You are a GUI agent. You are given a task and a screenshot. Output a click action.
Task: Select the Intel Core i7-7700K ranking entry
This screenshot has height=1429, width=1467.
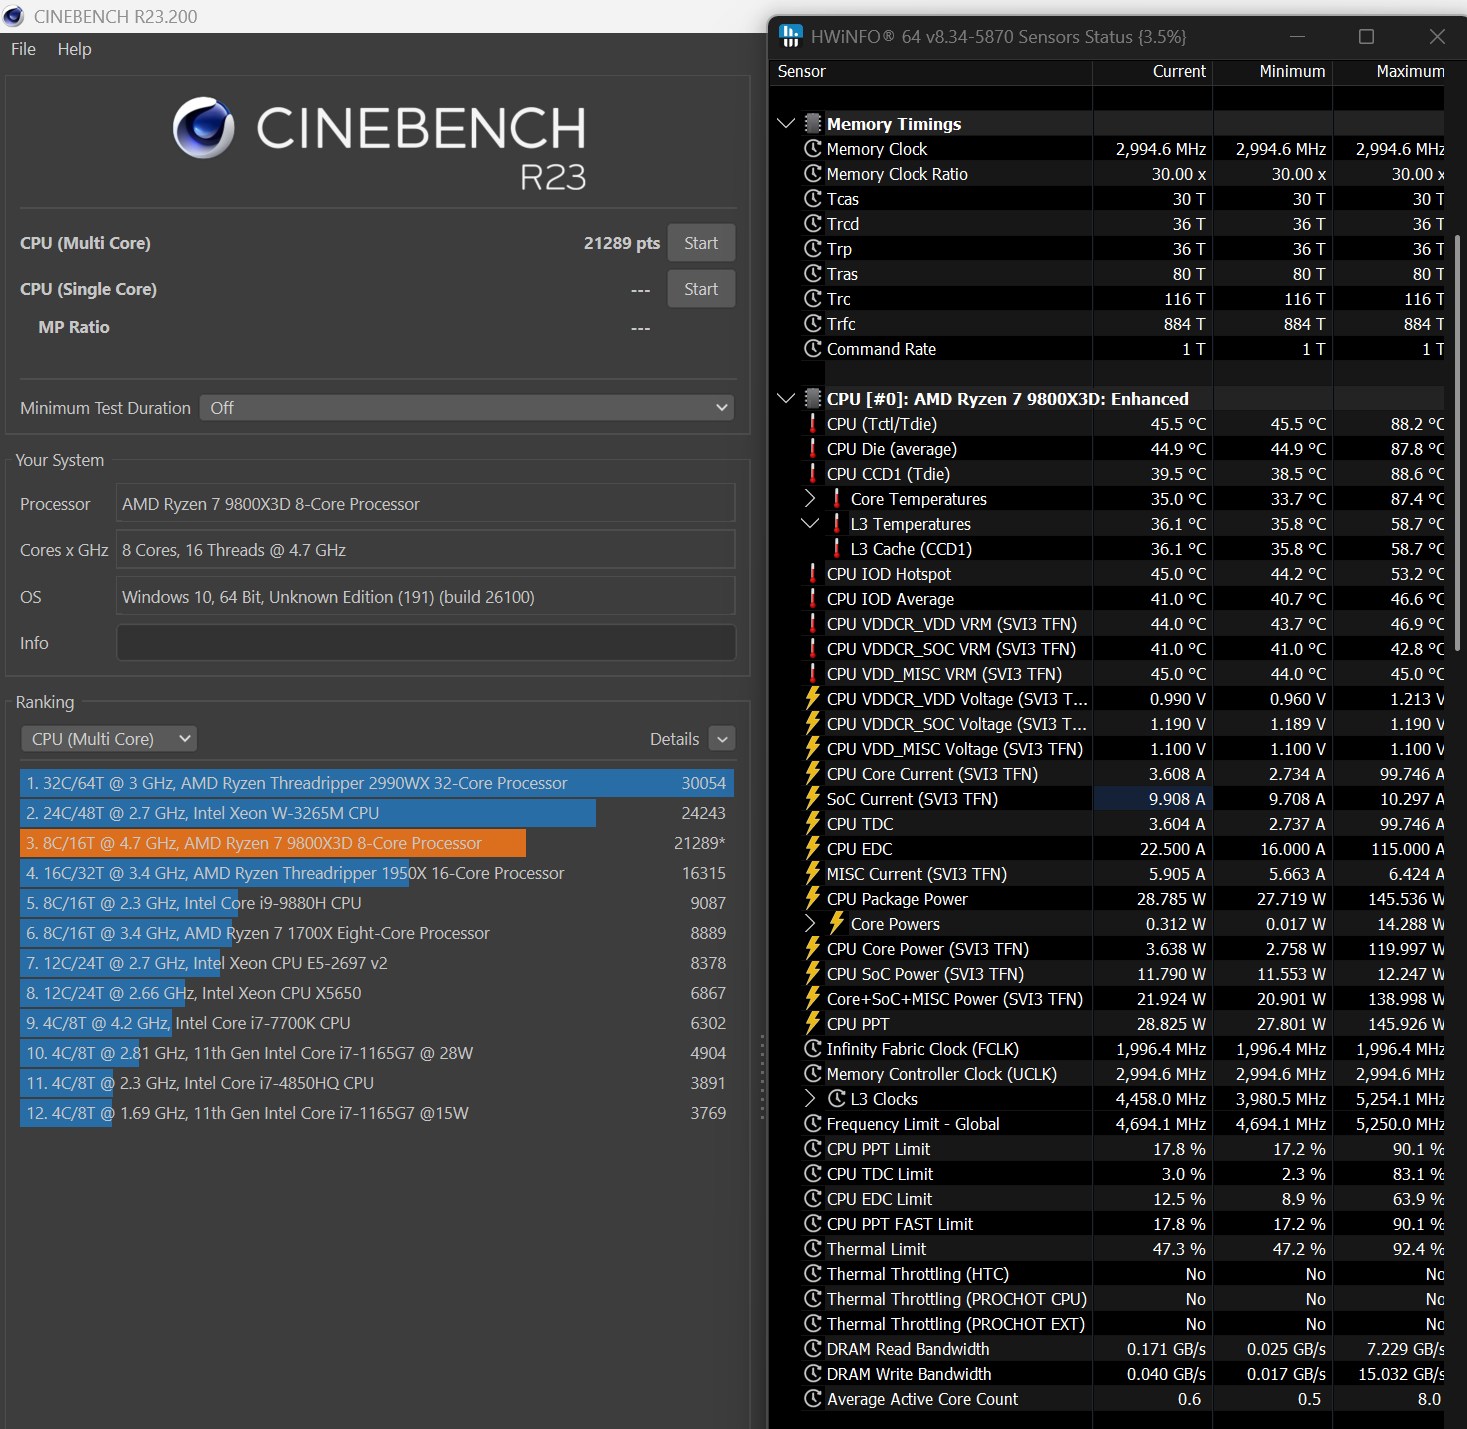[377, 1023]
